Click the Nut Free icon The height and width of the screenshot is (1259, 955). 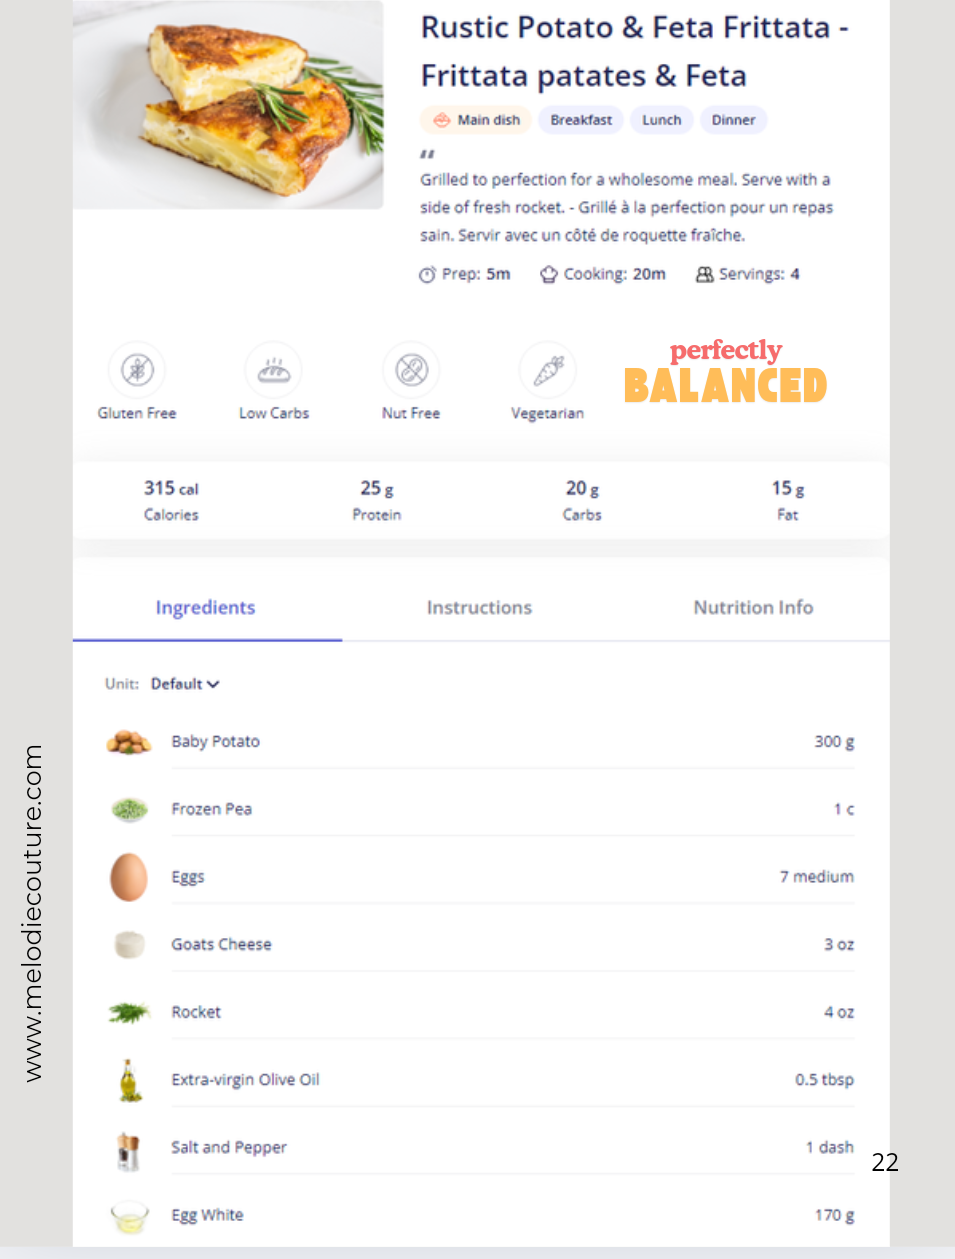click(411, 370)
